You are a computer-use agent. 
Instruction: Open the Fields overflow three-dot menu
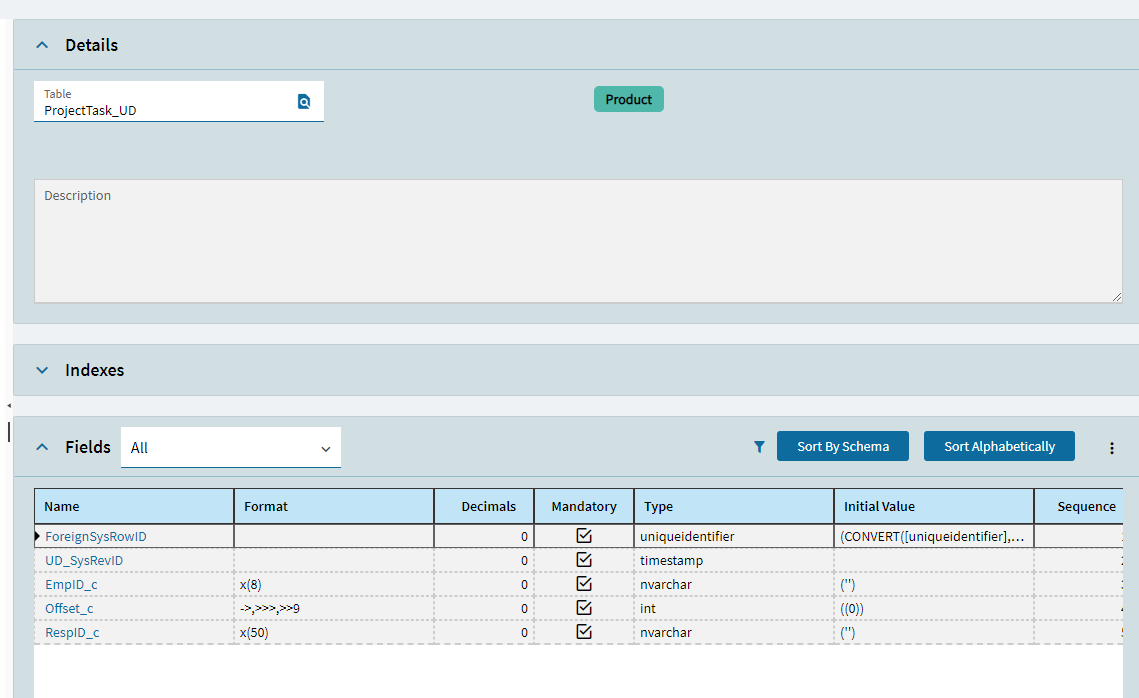1111,448
